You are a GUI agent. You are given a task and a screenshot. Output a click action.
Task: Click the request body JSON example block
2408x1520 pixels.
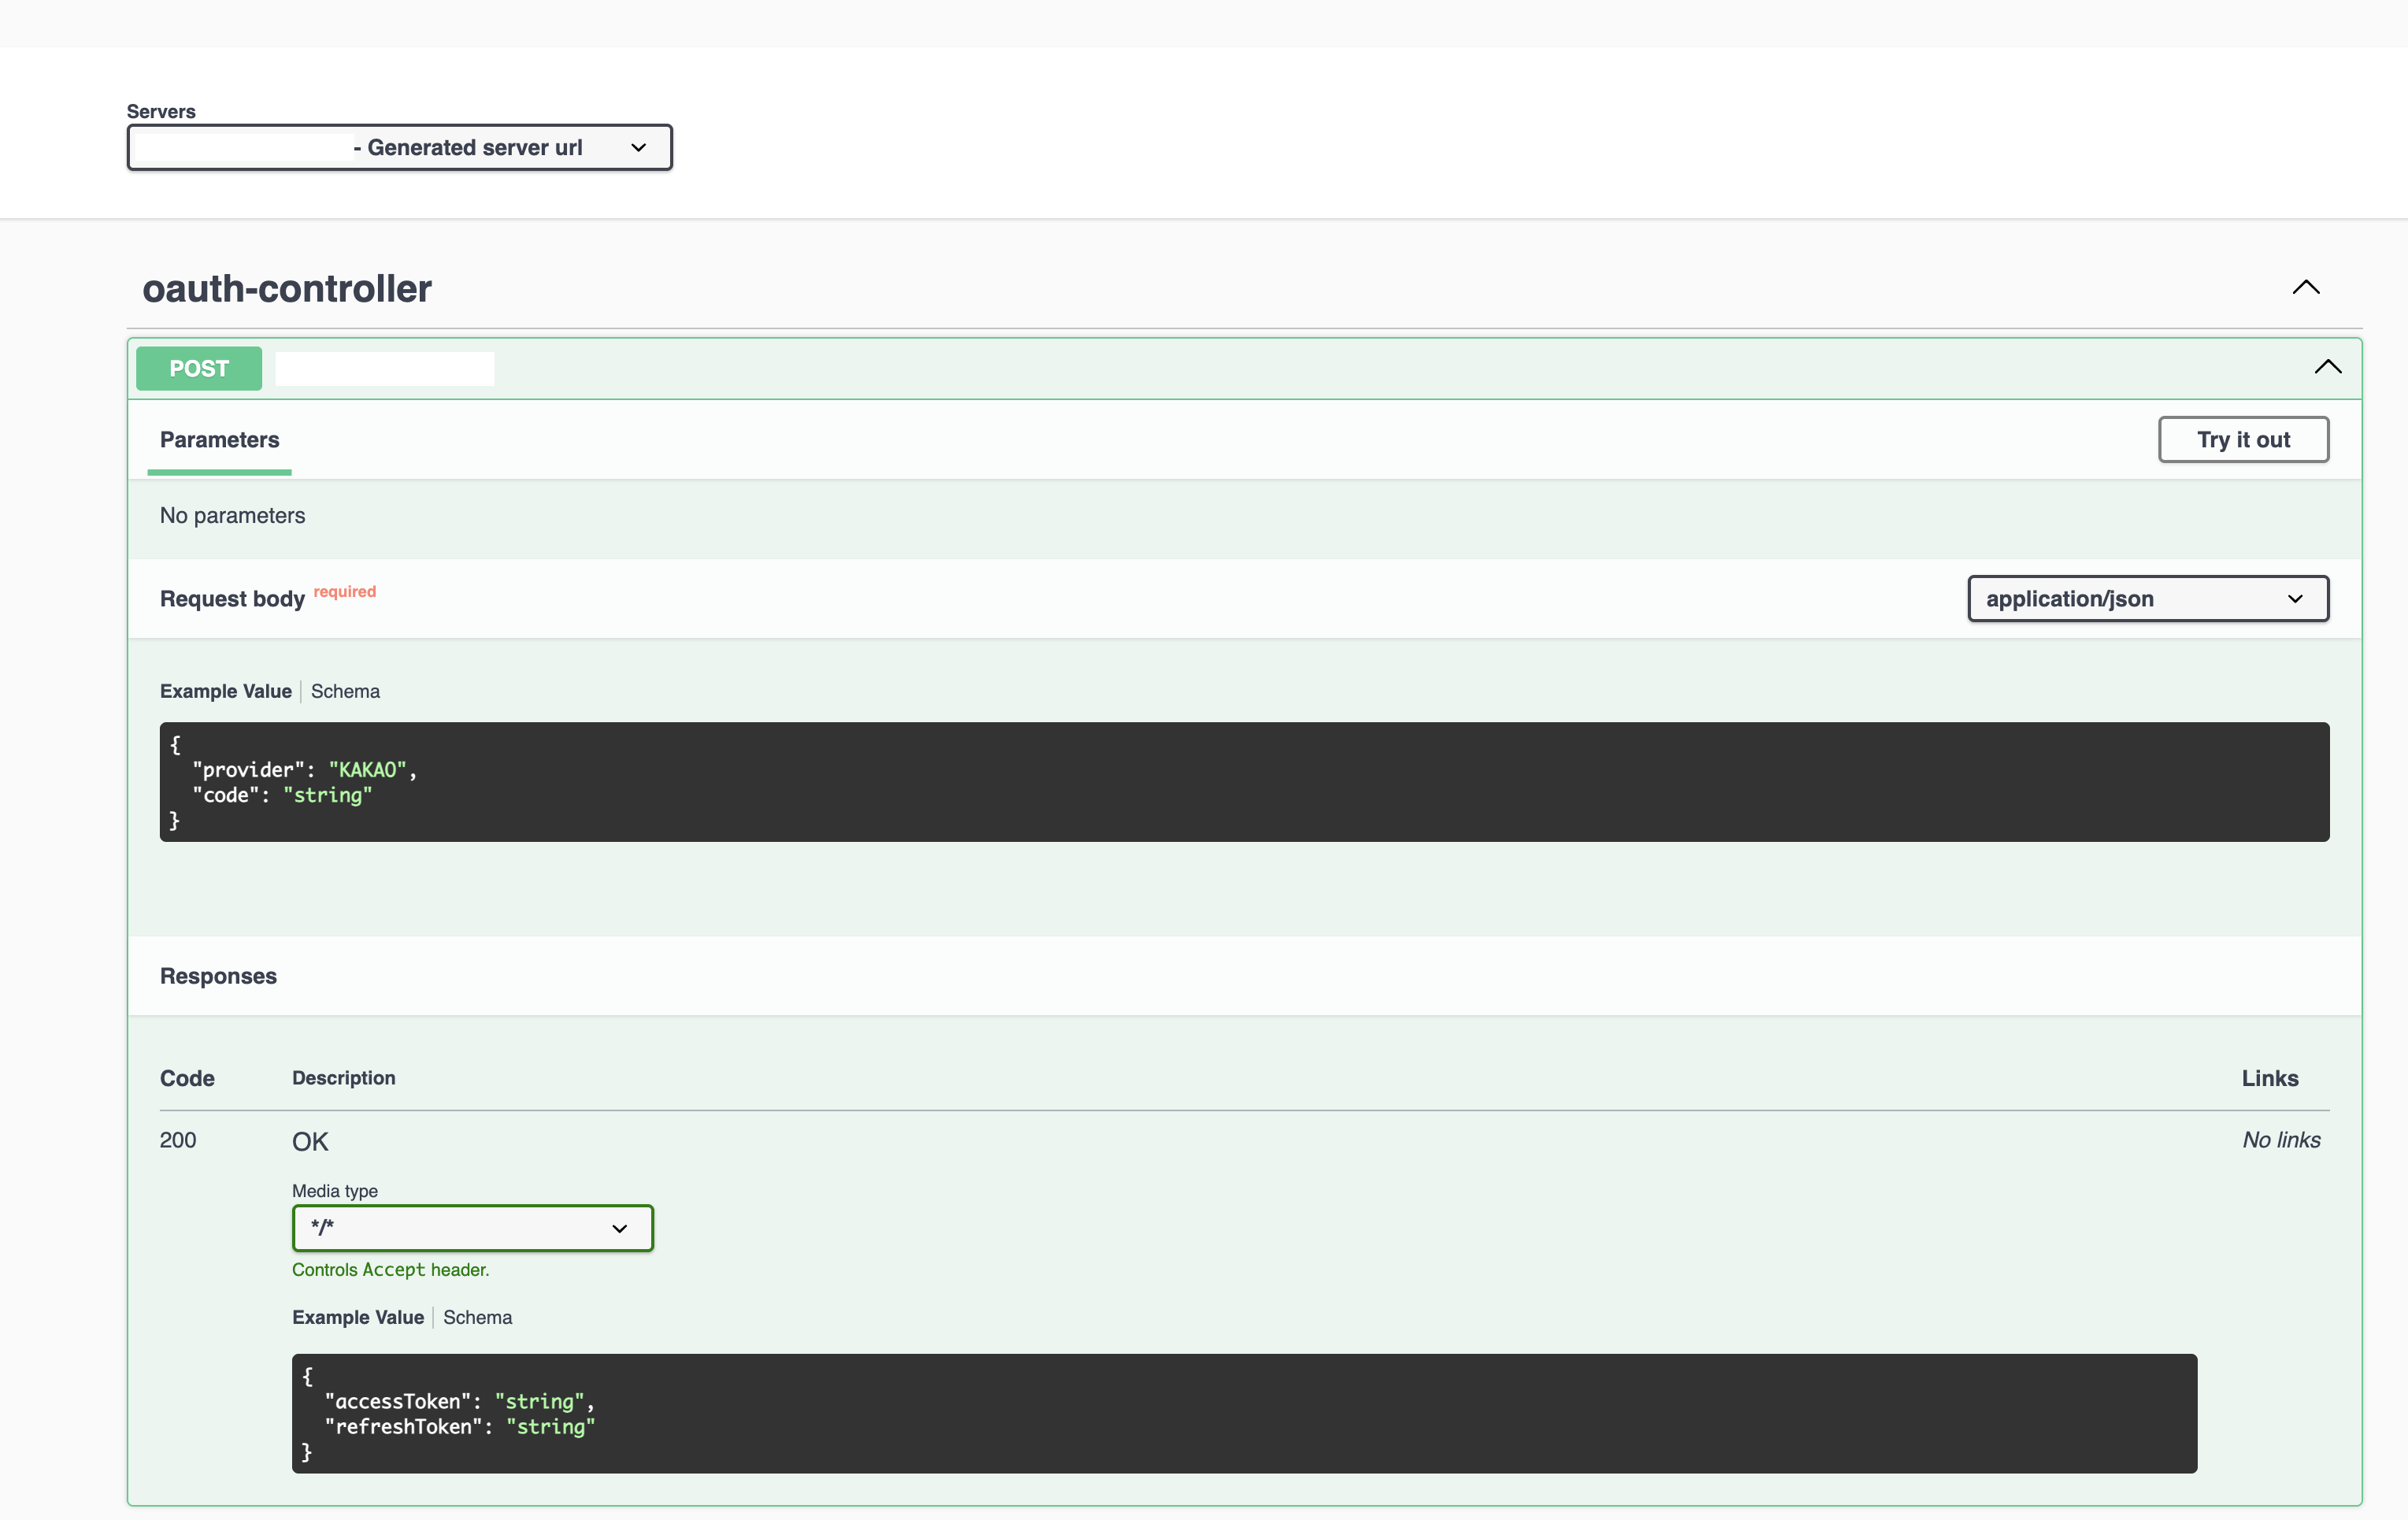point(1244,782)
